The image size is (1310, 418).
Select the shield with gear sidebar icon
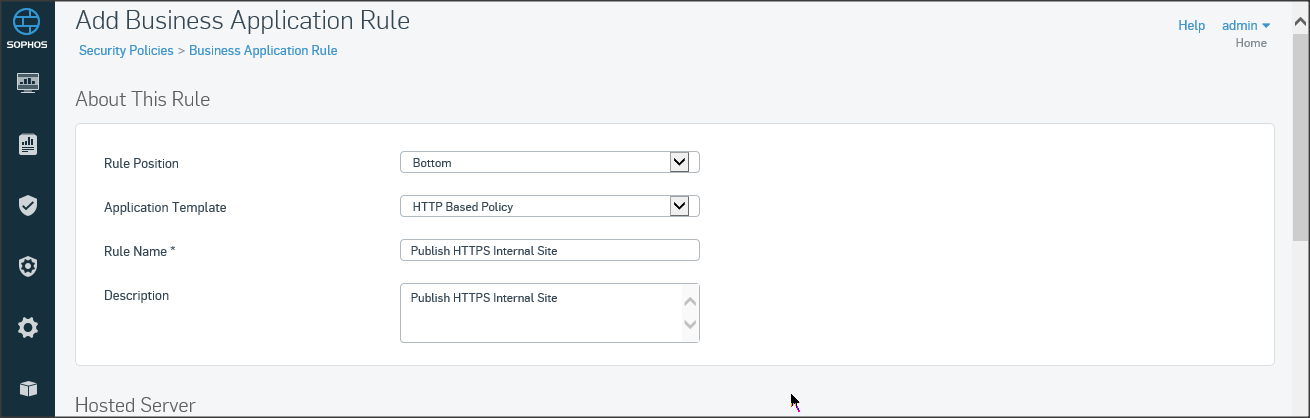(x=28, y=267)
